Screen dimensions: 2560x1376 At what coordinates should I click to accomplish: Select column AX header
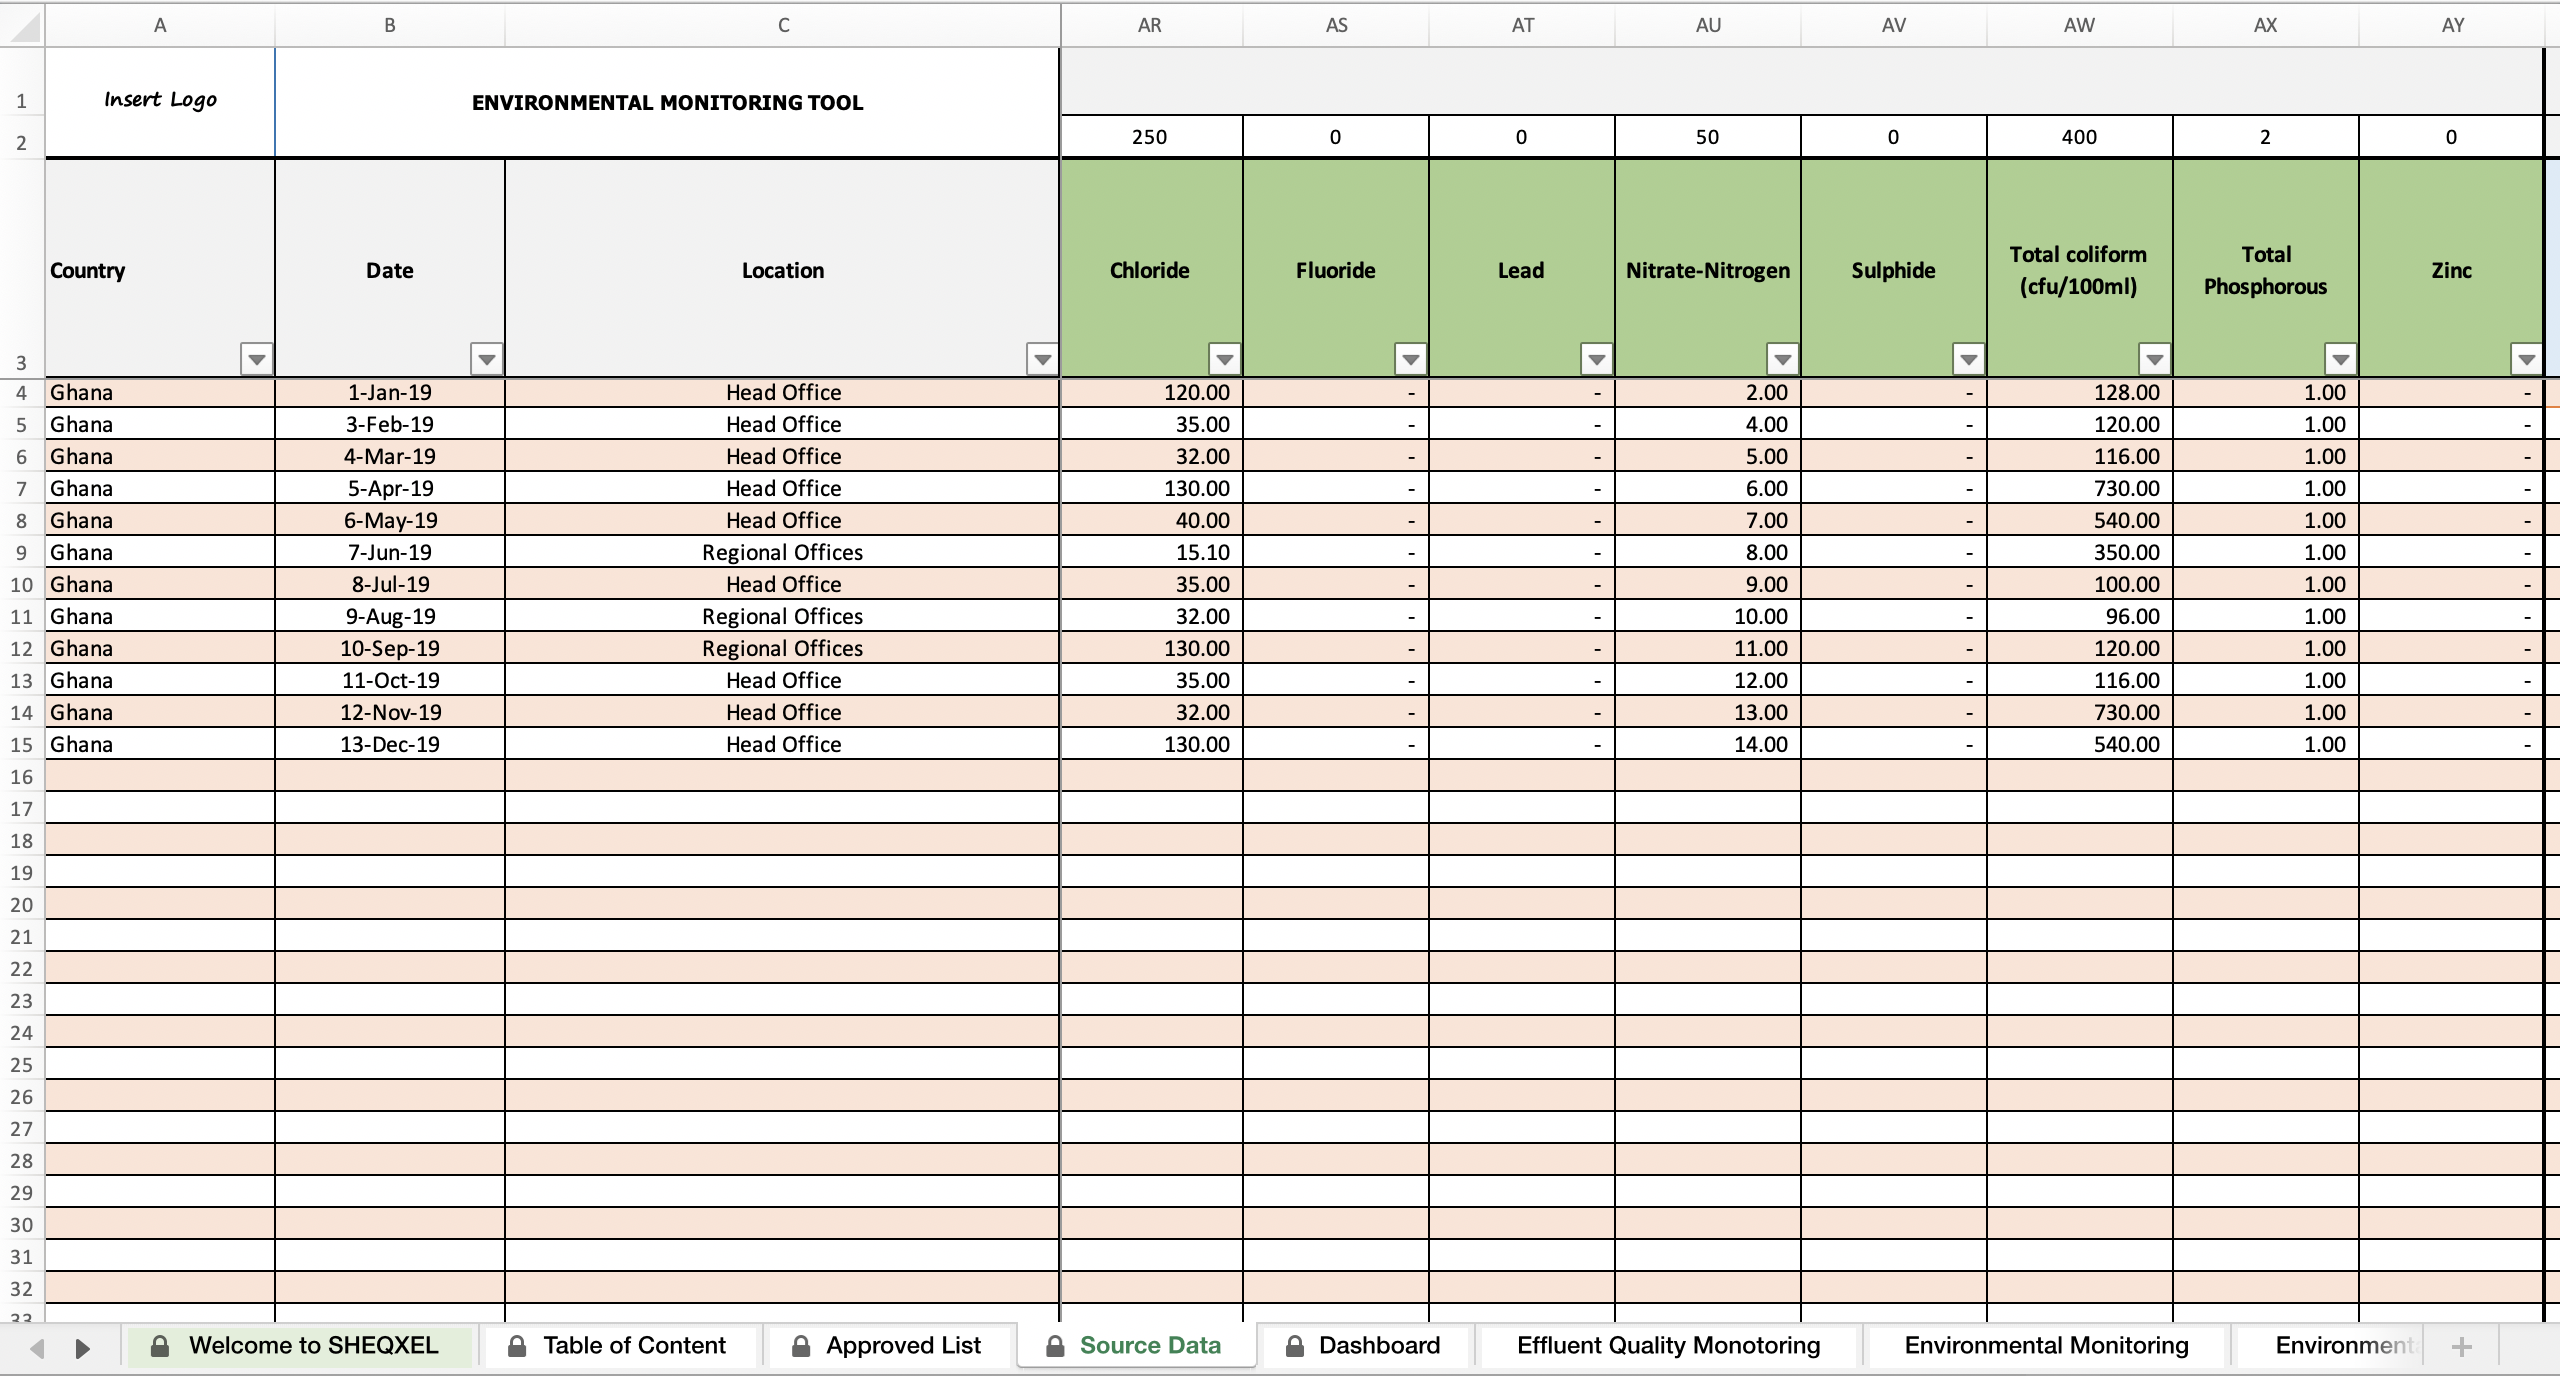coord(2266,26)
